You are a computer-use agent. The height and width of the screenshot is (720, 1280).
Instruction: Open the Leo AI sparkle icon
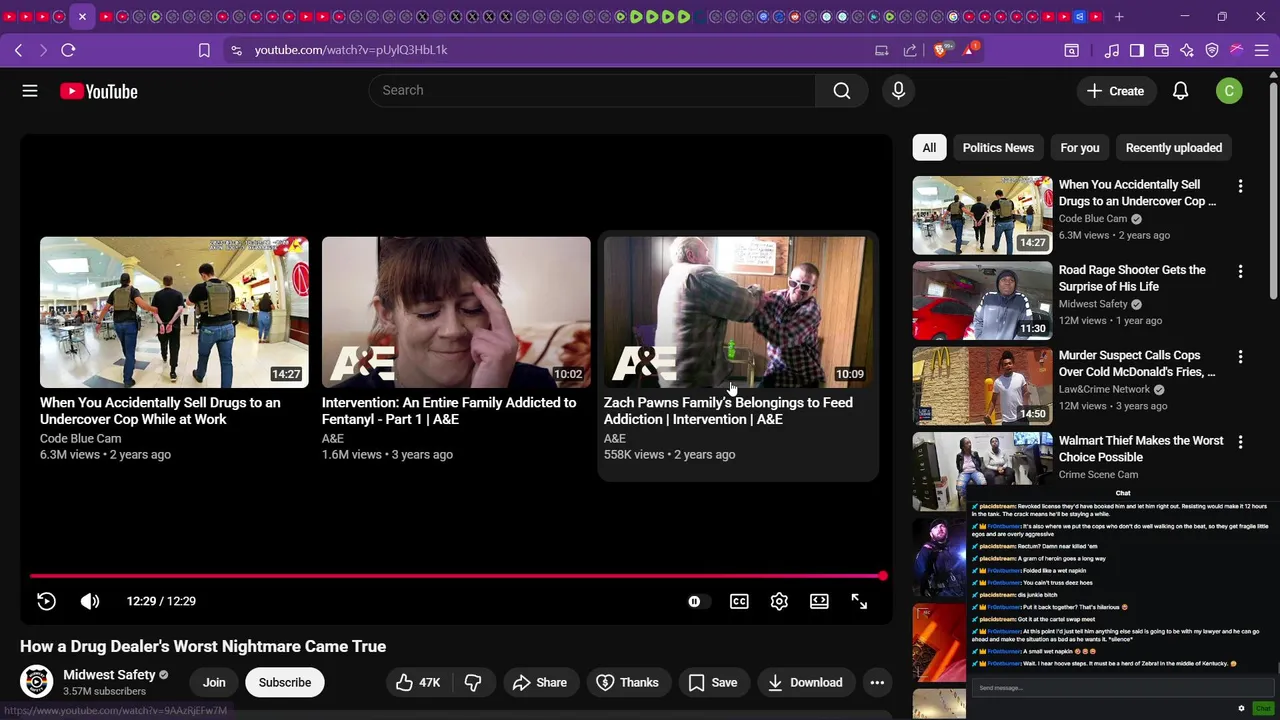[x=1187, y=50]
